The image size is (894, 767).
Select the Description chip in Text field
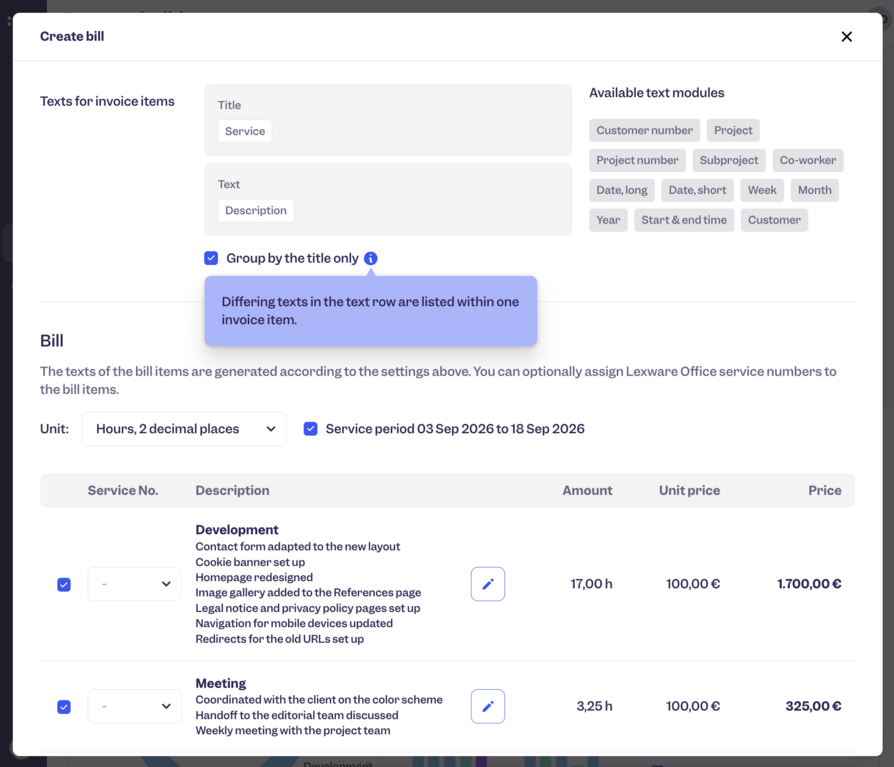pyautogui.click(x=255, y=210)
